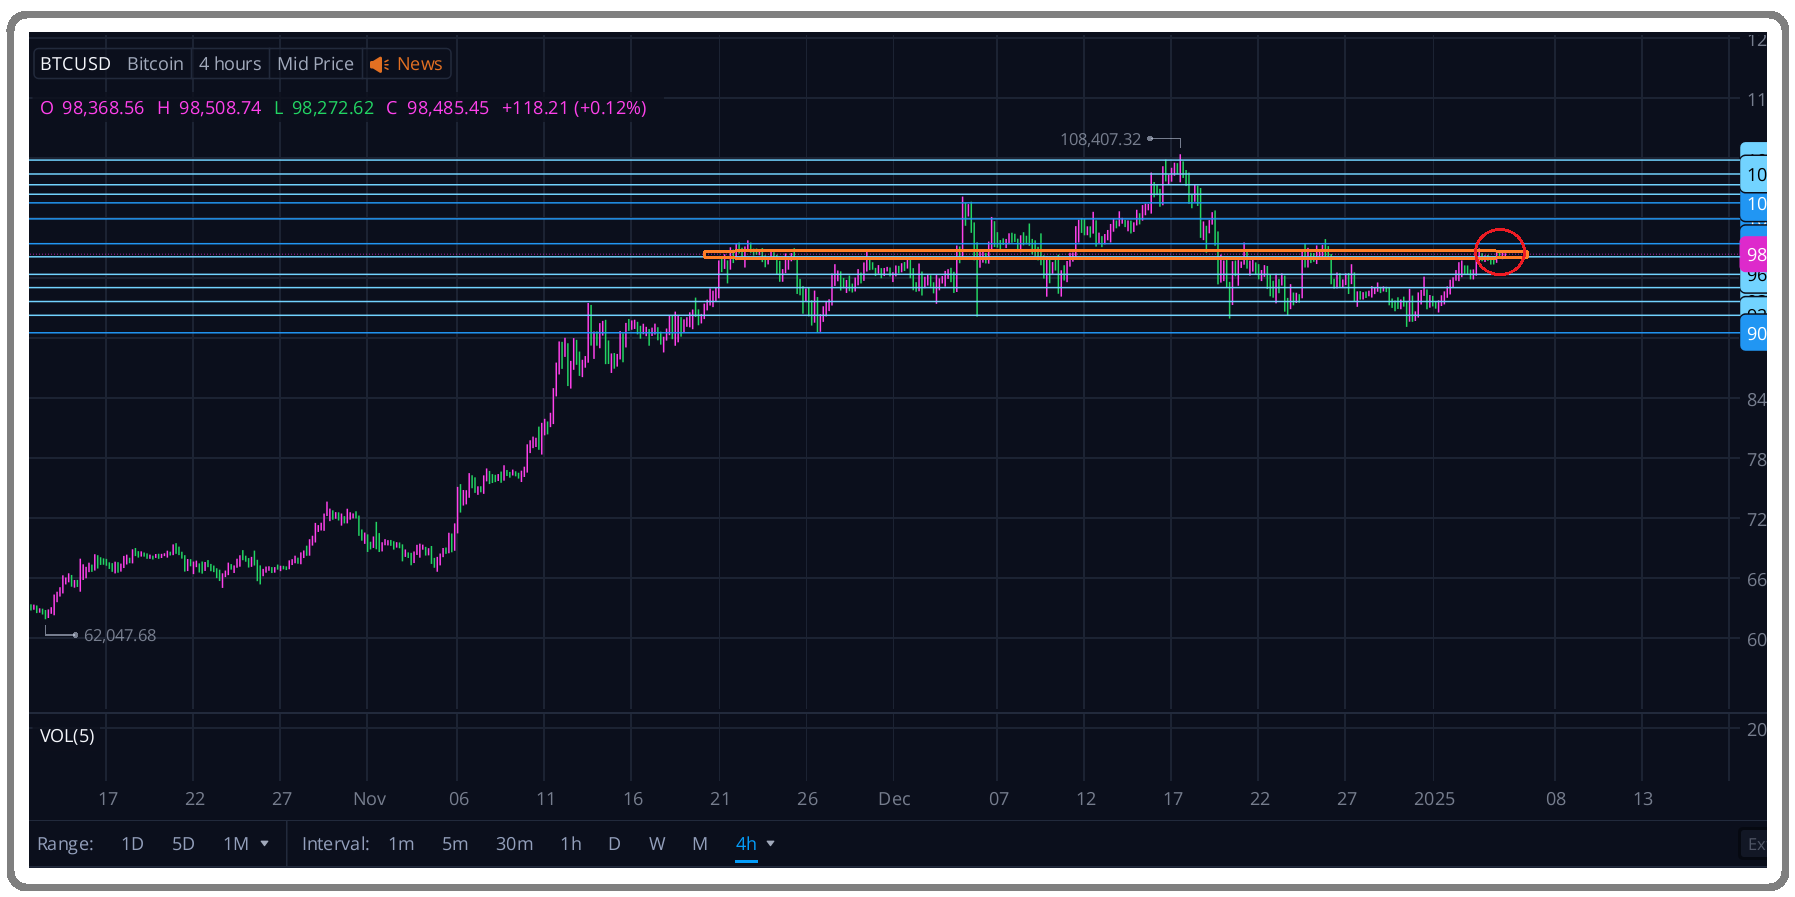Set interval to 1m
Screen dimensions: 1795x897
coord(401,844)
